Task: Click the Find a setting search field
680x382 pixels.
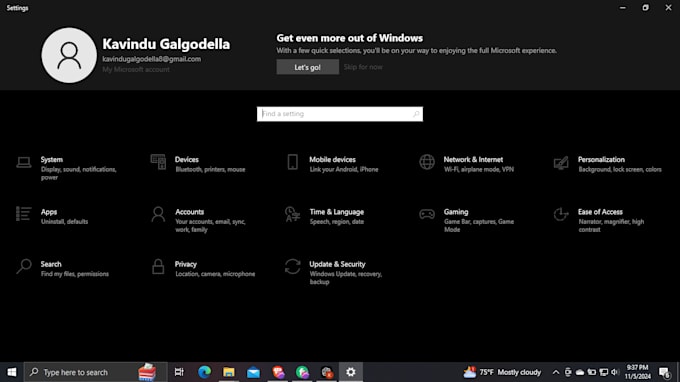Action: pyautogui.click(x=340, y=114)
